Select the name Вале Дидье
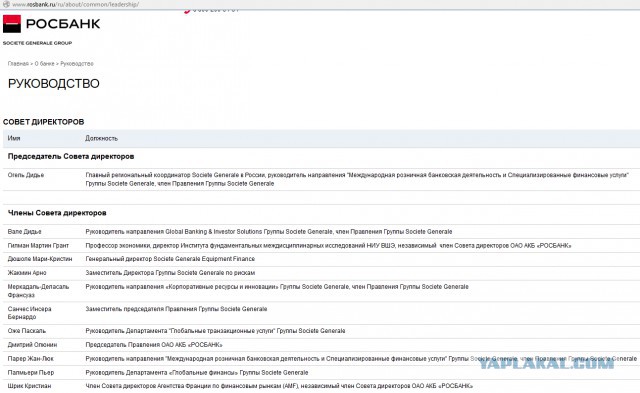 [24, 231]
